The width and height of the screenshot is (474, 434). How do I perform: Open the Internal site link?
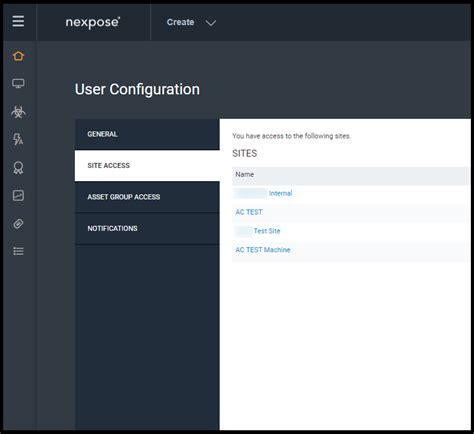(x=280, y=193)
